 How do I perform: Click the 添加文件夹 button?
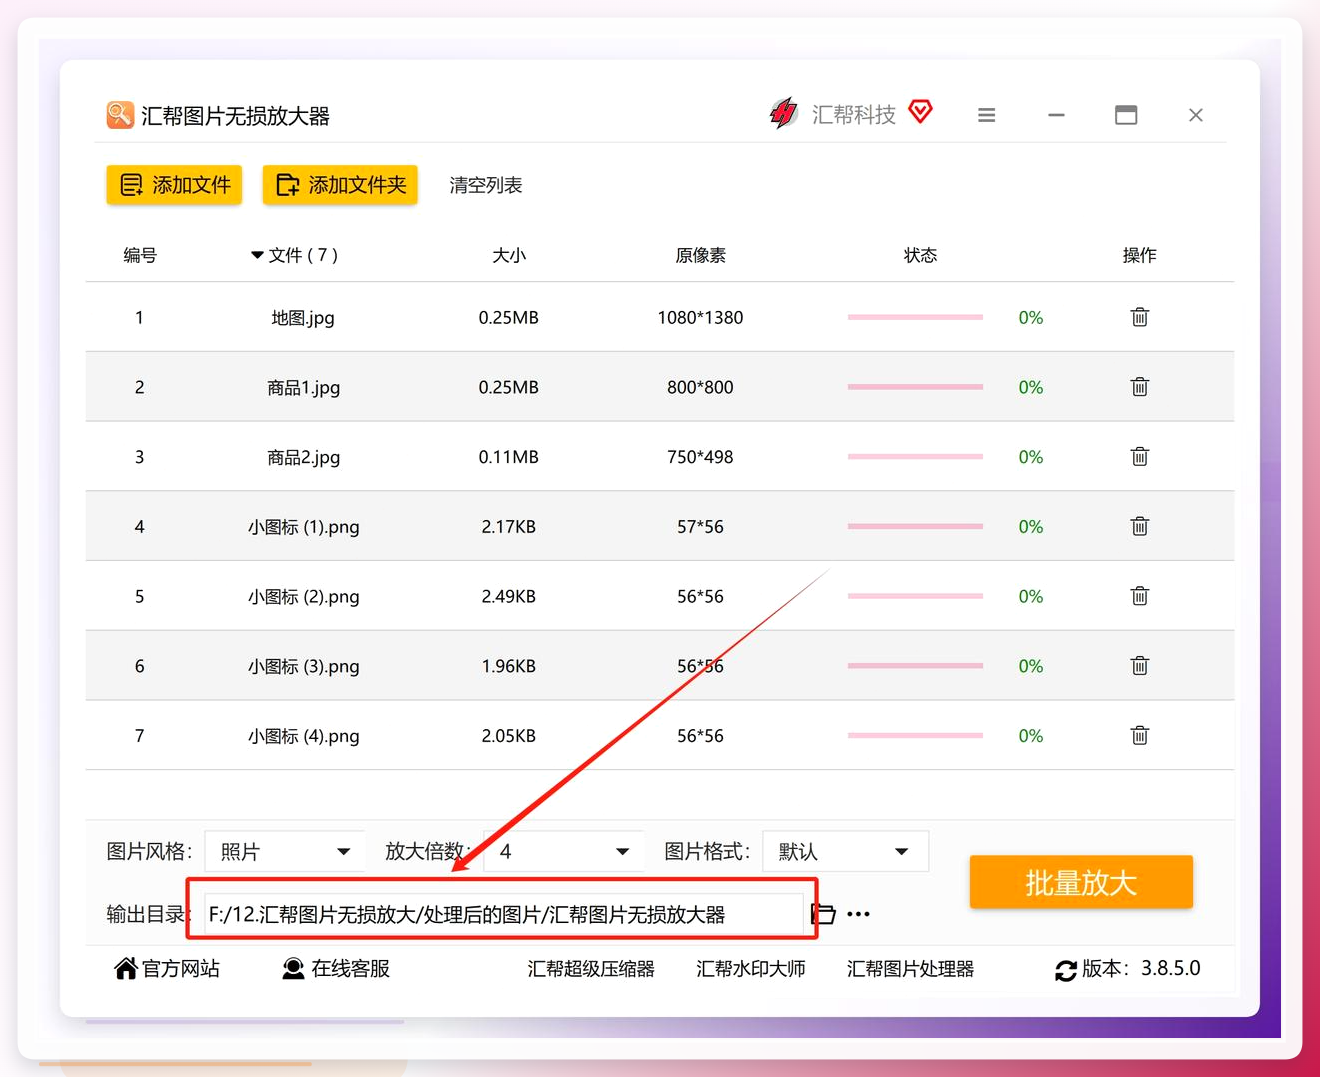[340, 185]
